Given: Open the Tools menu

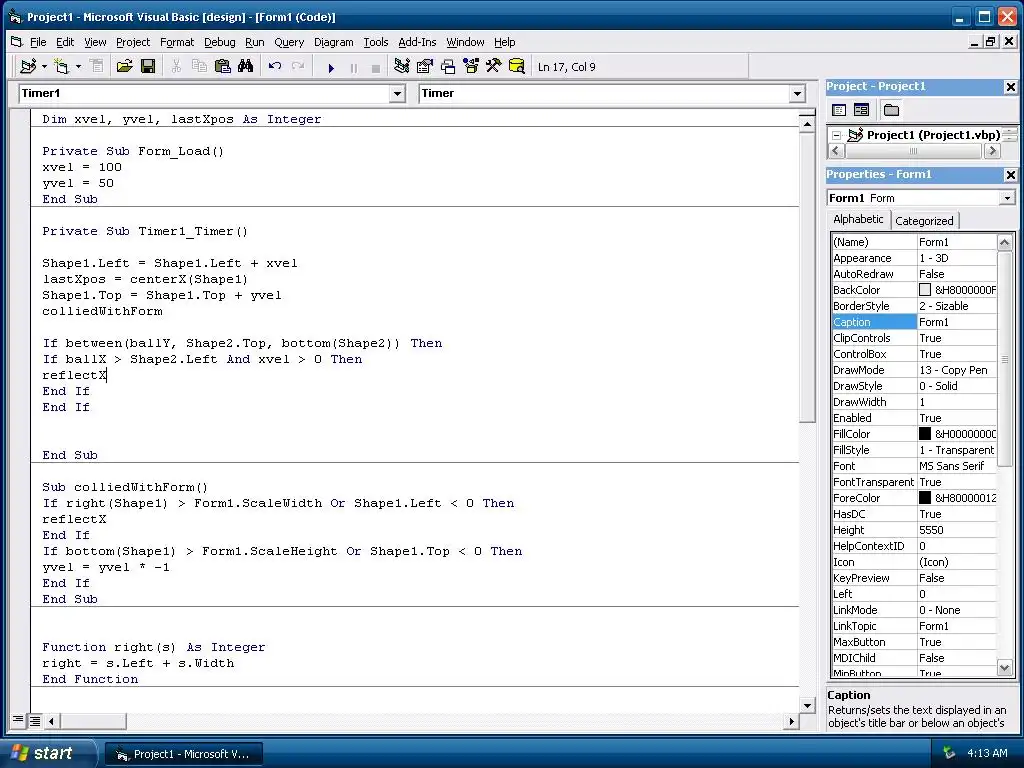Looking at the screenshot, I should (x=376, y=42).
